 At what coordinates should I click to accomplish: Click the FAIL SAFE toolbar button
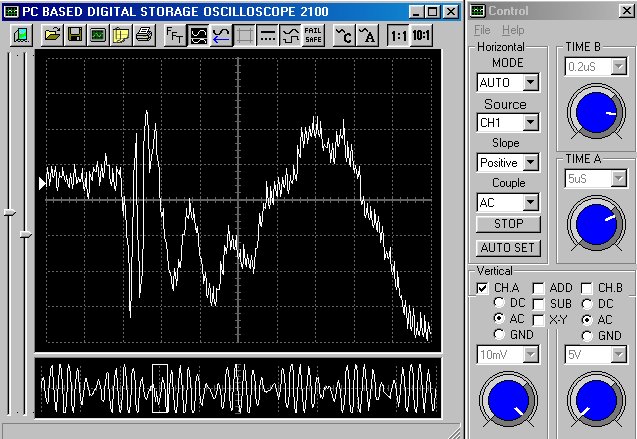pos(313,35)
